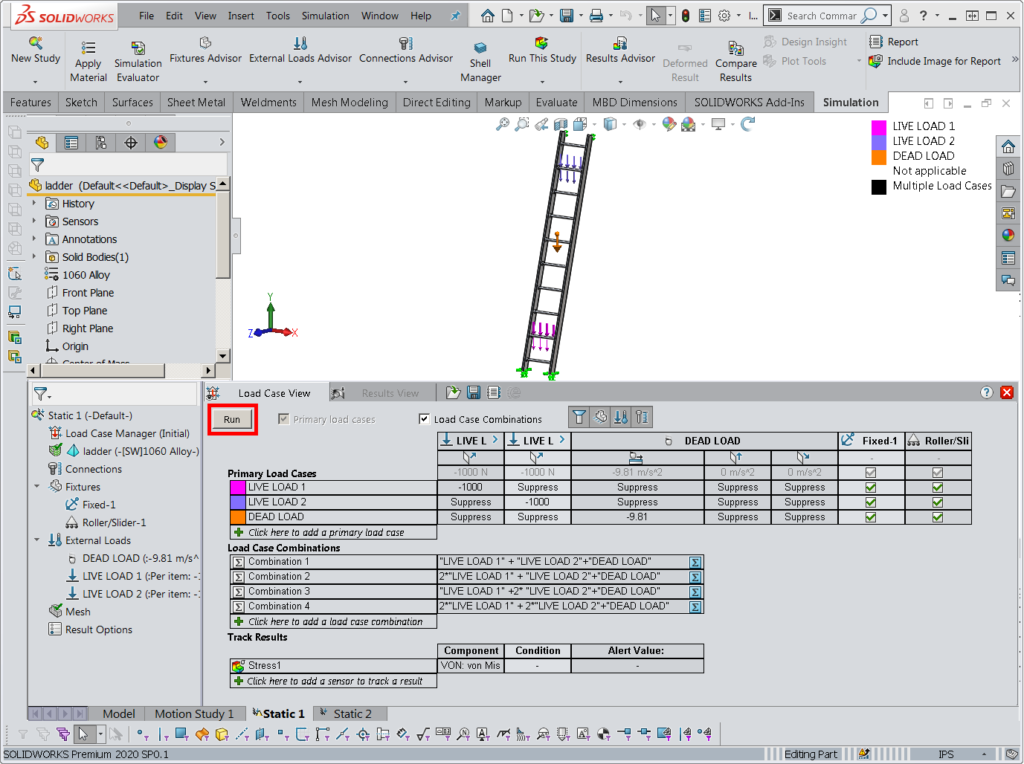
Task: Switch to FeatureManager design tree icon
Action: coord(42,142)
